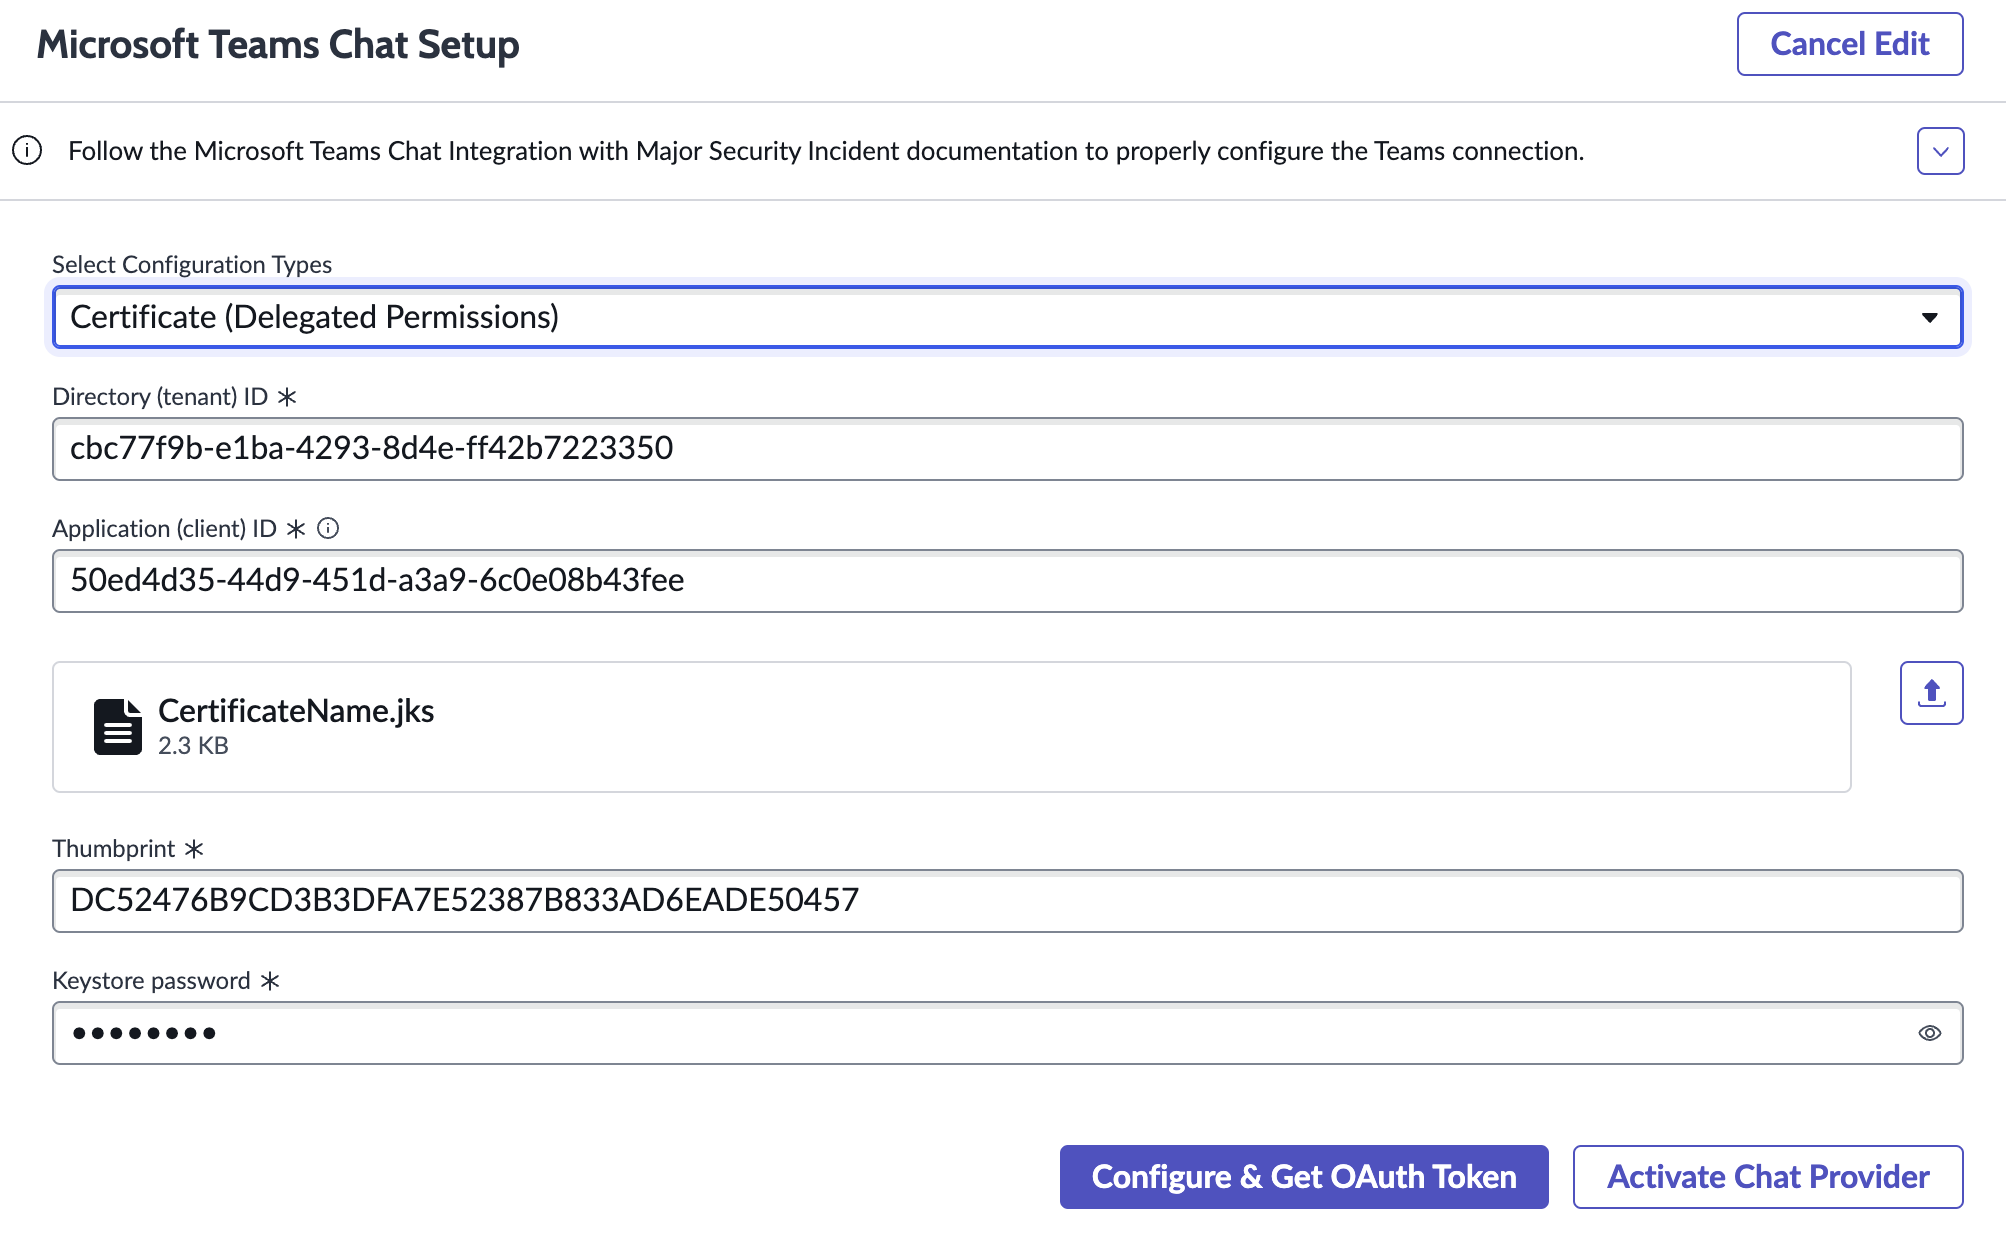Show the keystore password with the eye icon
This screenshot has width=2006, height=1248.
click(x=1930, y=1033)
